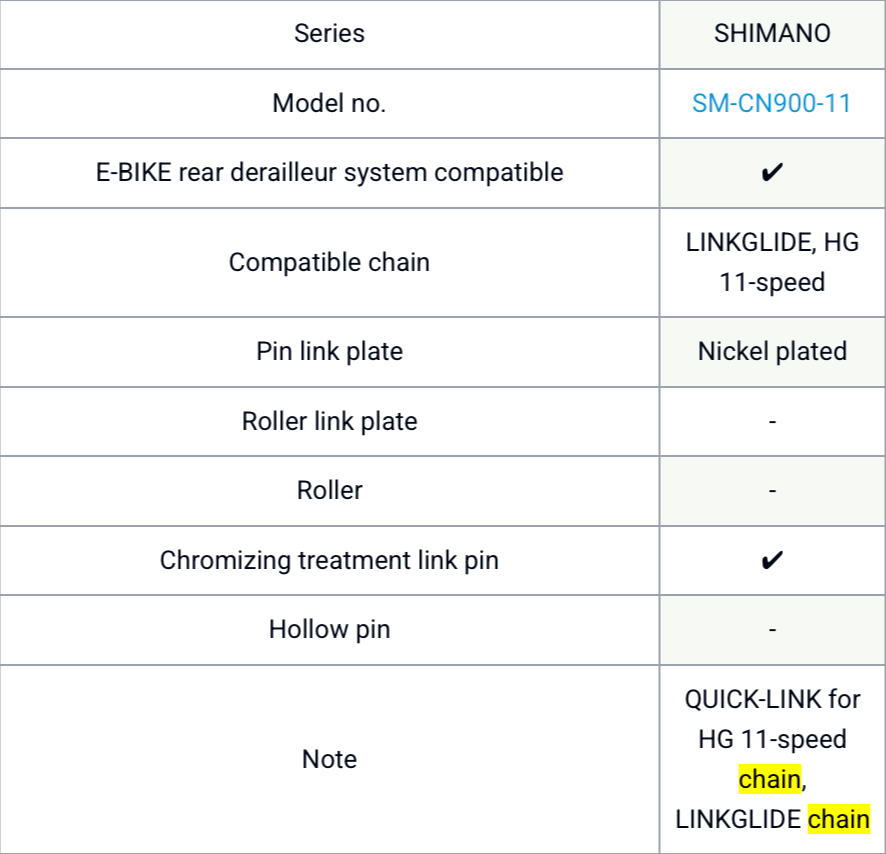
Task: Select the Compatible chain label
Action: [329, 262]
